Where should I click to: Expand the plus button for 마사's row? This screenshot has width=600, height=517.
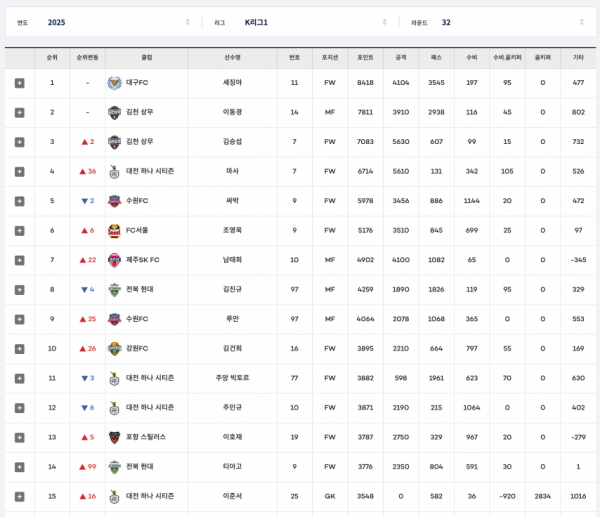tap(19, 171)
